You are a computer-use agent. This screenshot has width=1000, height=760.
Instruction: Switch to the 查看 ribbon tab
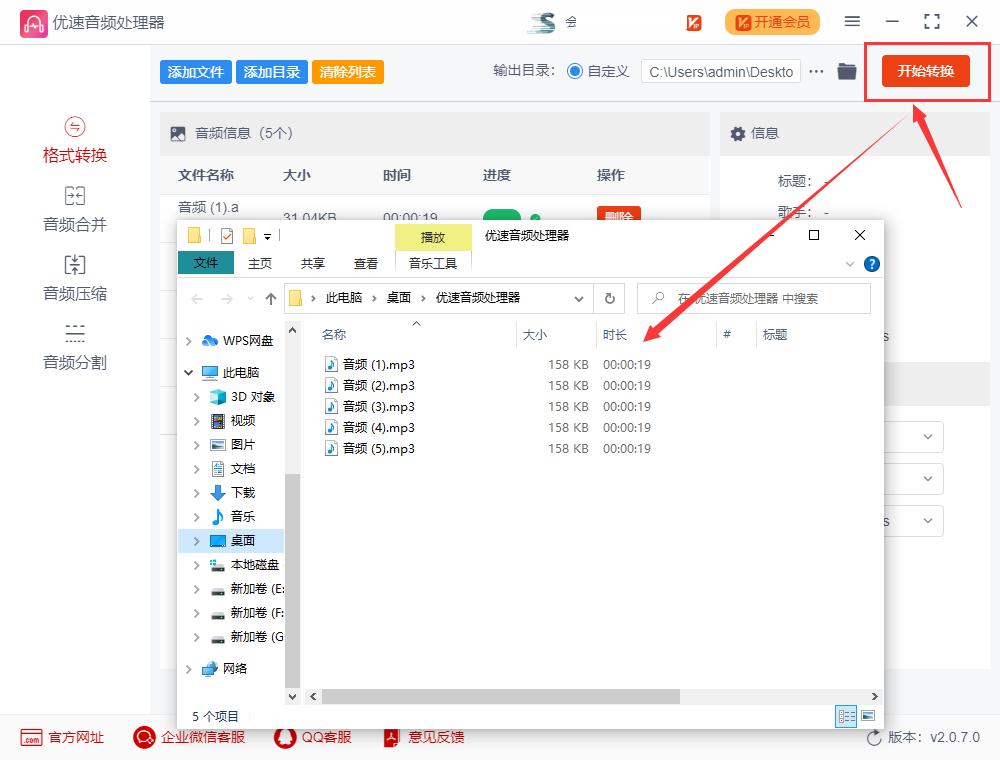point(366,263)
